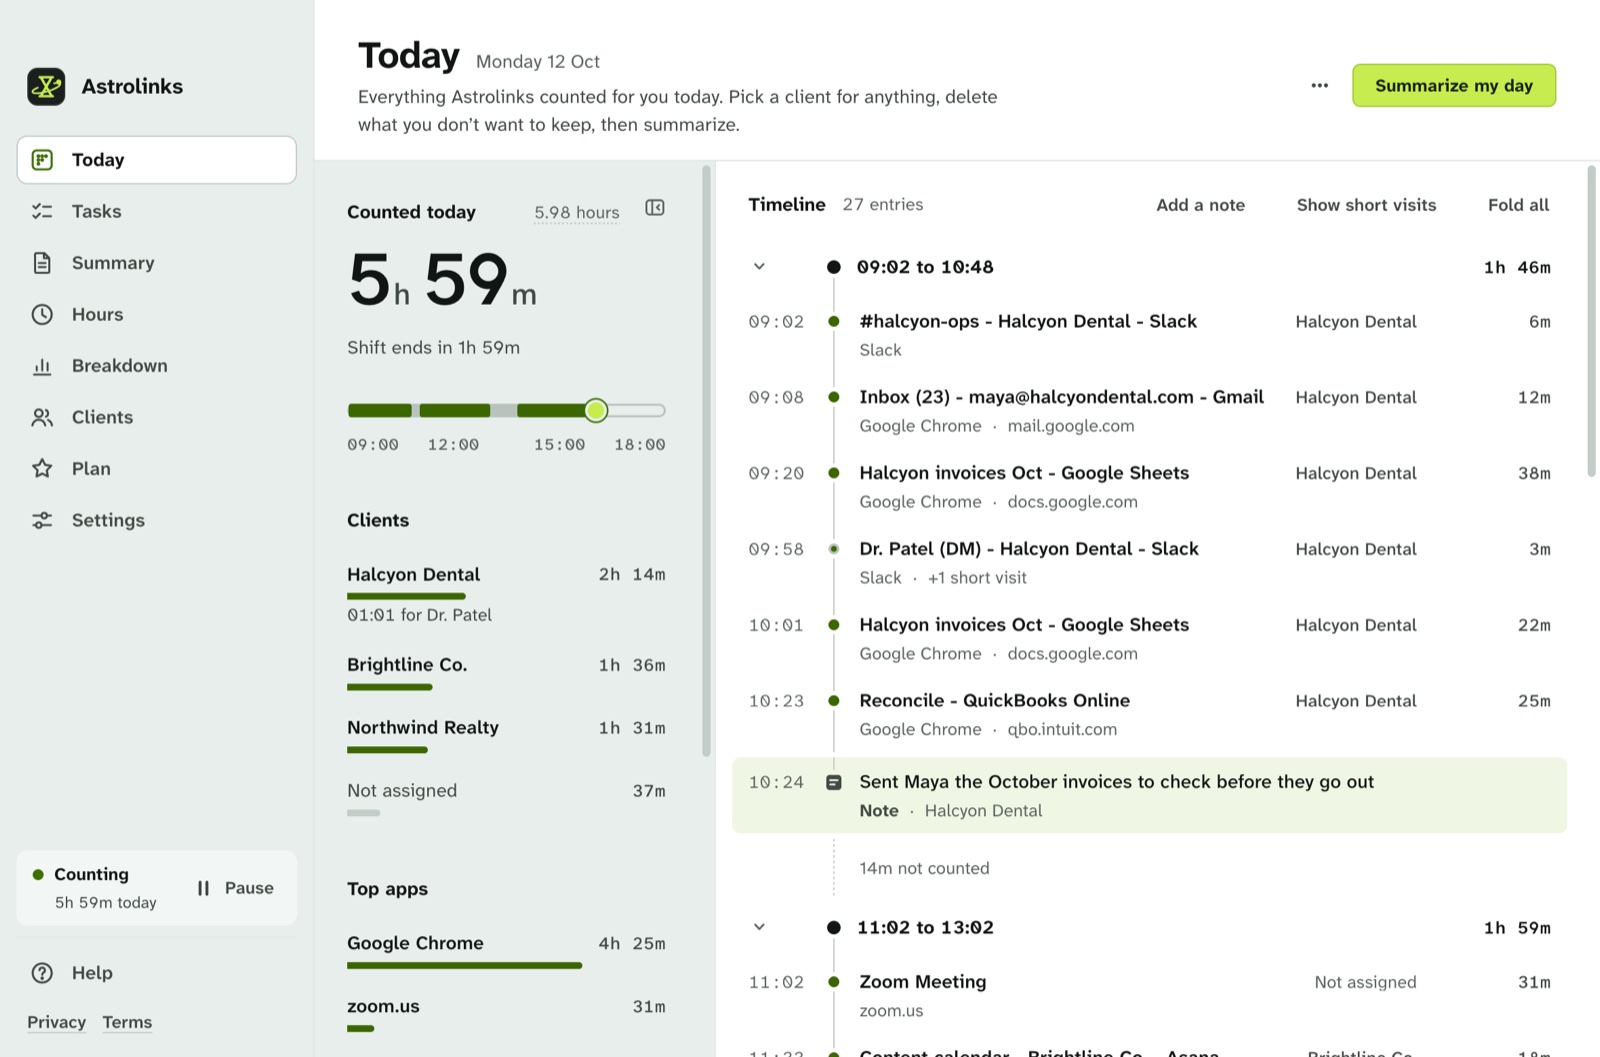Toggle the 5.98 hours display format
Image resolution: width=1600 pixels, height=1057 pixels.
click(576, 212)
